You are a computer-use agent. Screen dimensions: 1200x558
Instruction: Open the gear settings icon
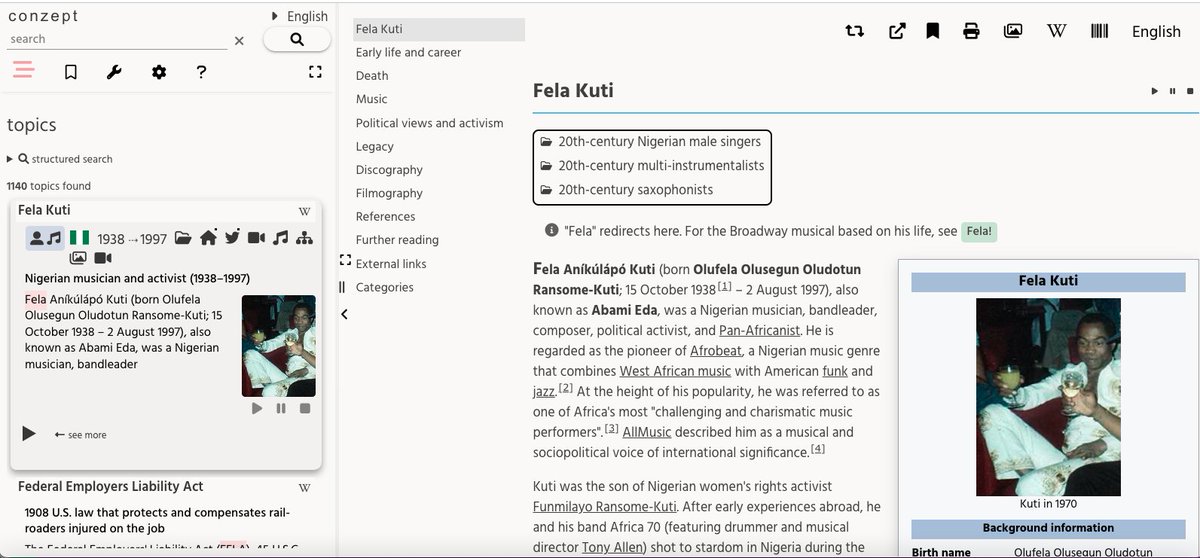point(159,72)
